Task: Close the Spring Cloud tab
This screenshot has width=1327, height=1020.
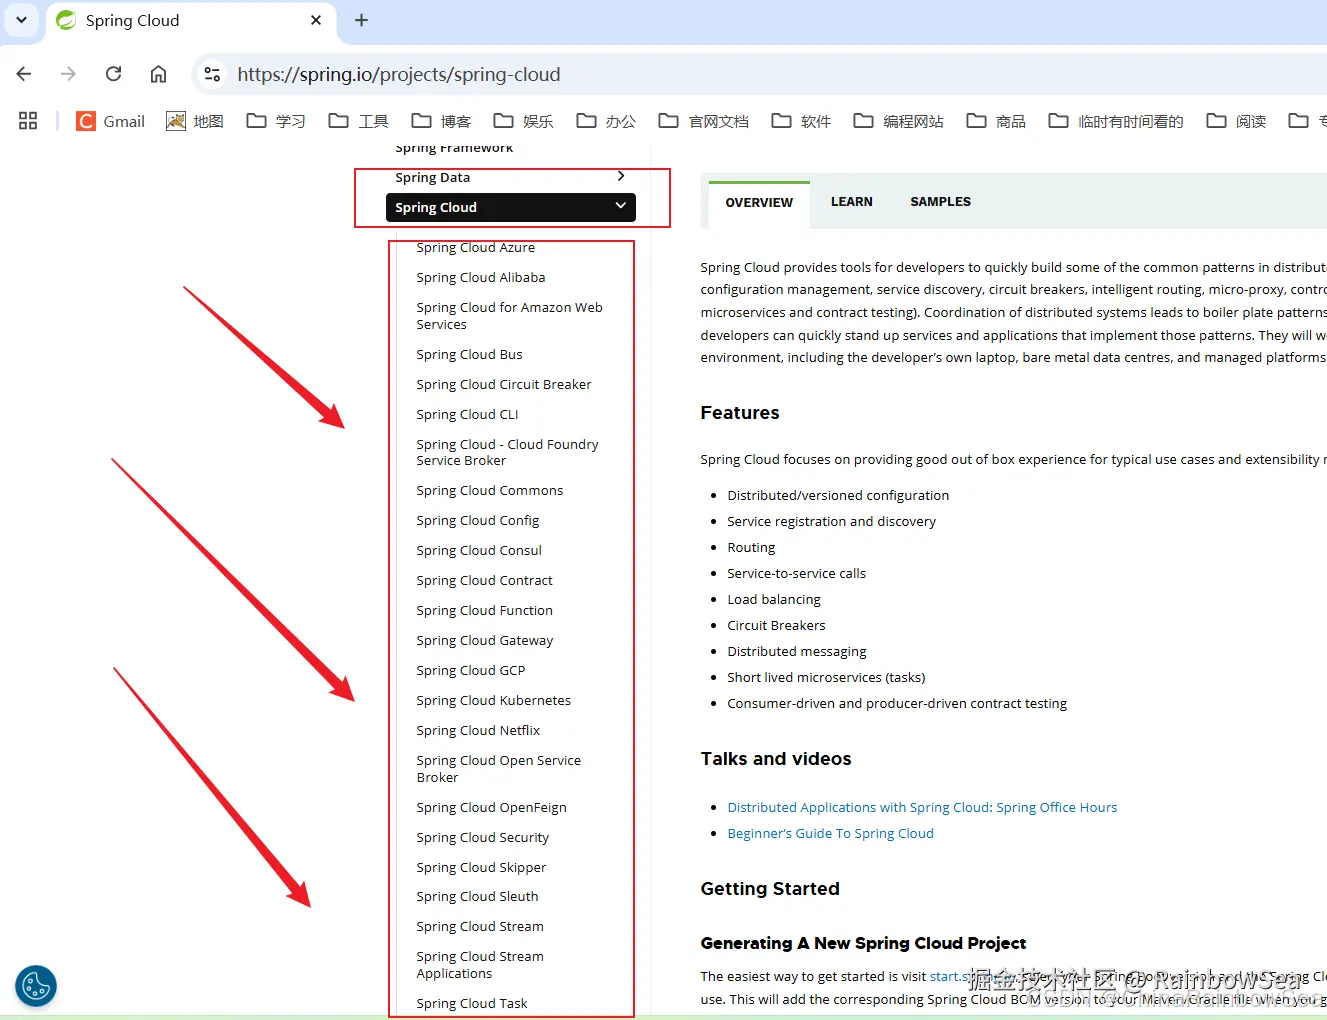Action: tap(316, 20)
